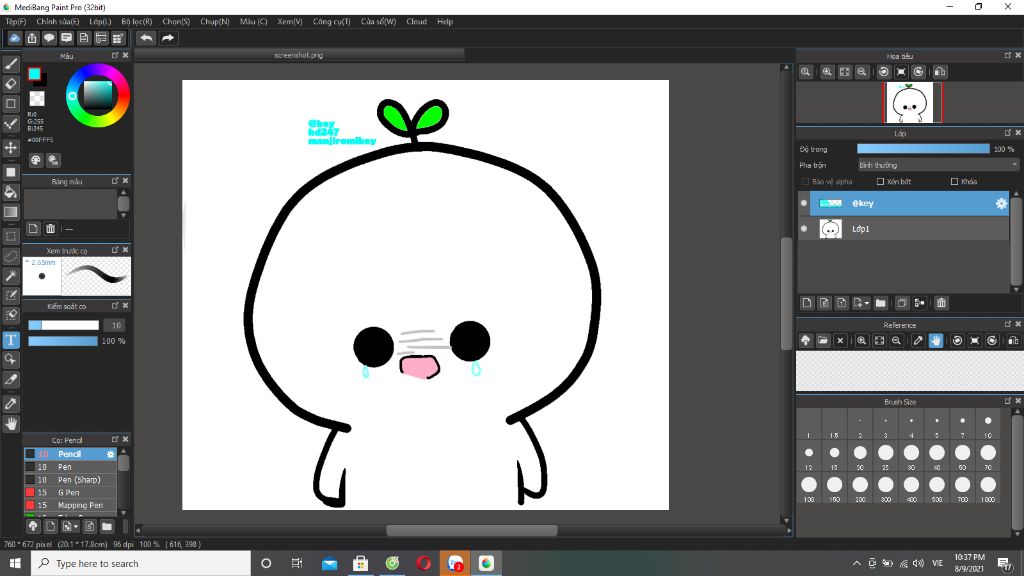Click the Undo arrow in top toolbar
1024x576 pixels.
146,38
